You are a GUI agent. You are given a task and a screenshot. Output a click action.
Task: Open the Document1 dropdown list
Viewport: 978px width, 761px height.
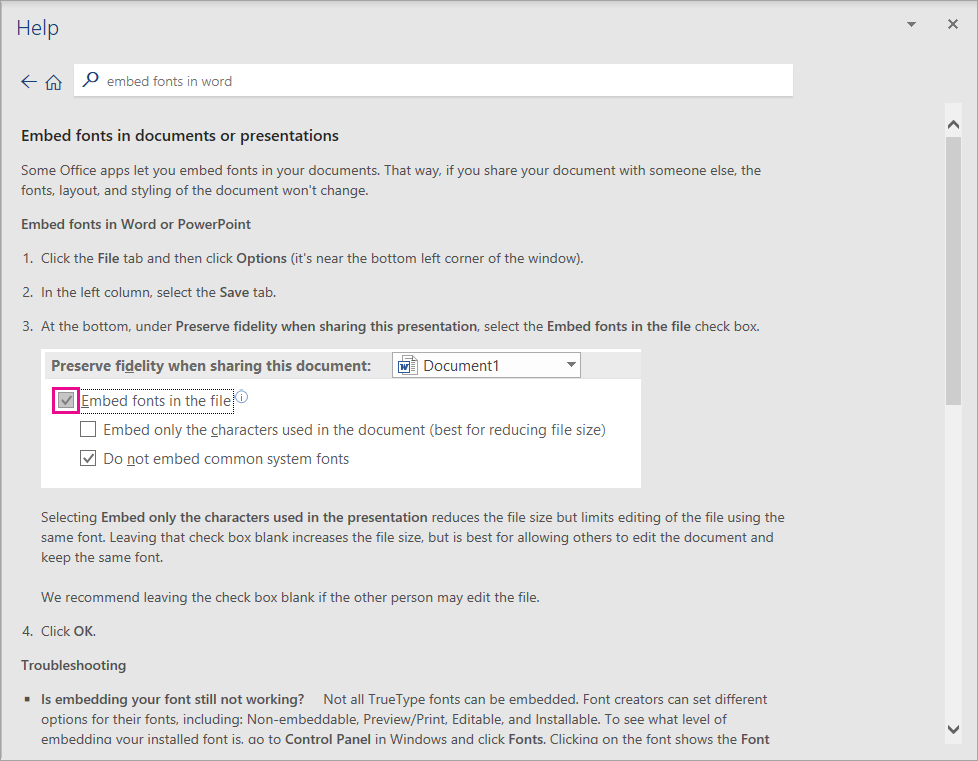point(571,365)
